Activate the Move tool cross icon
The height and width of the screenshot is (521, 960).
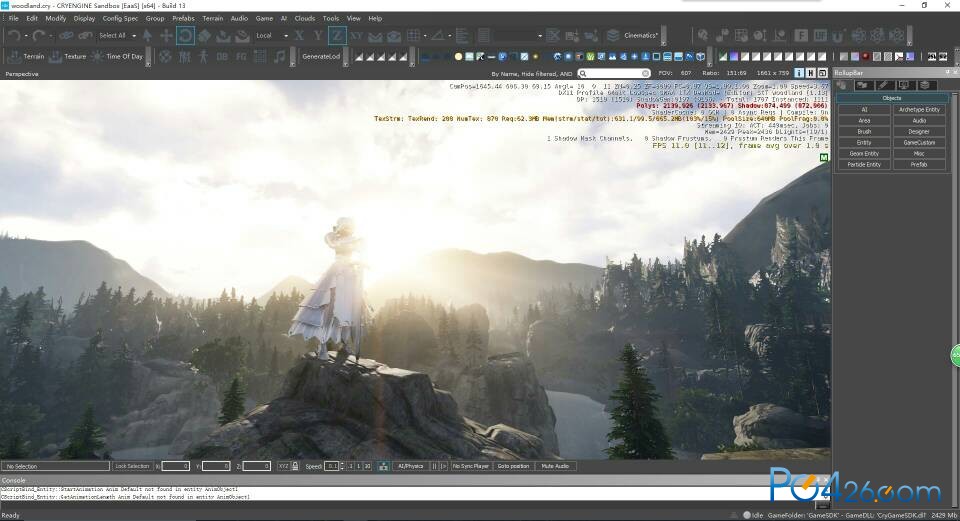pyautogui.click(x=166, y=36)
